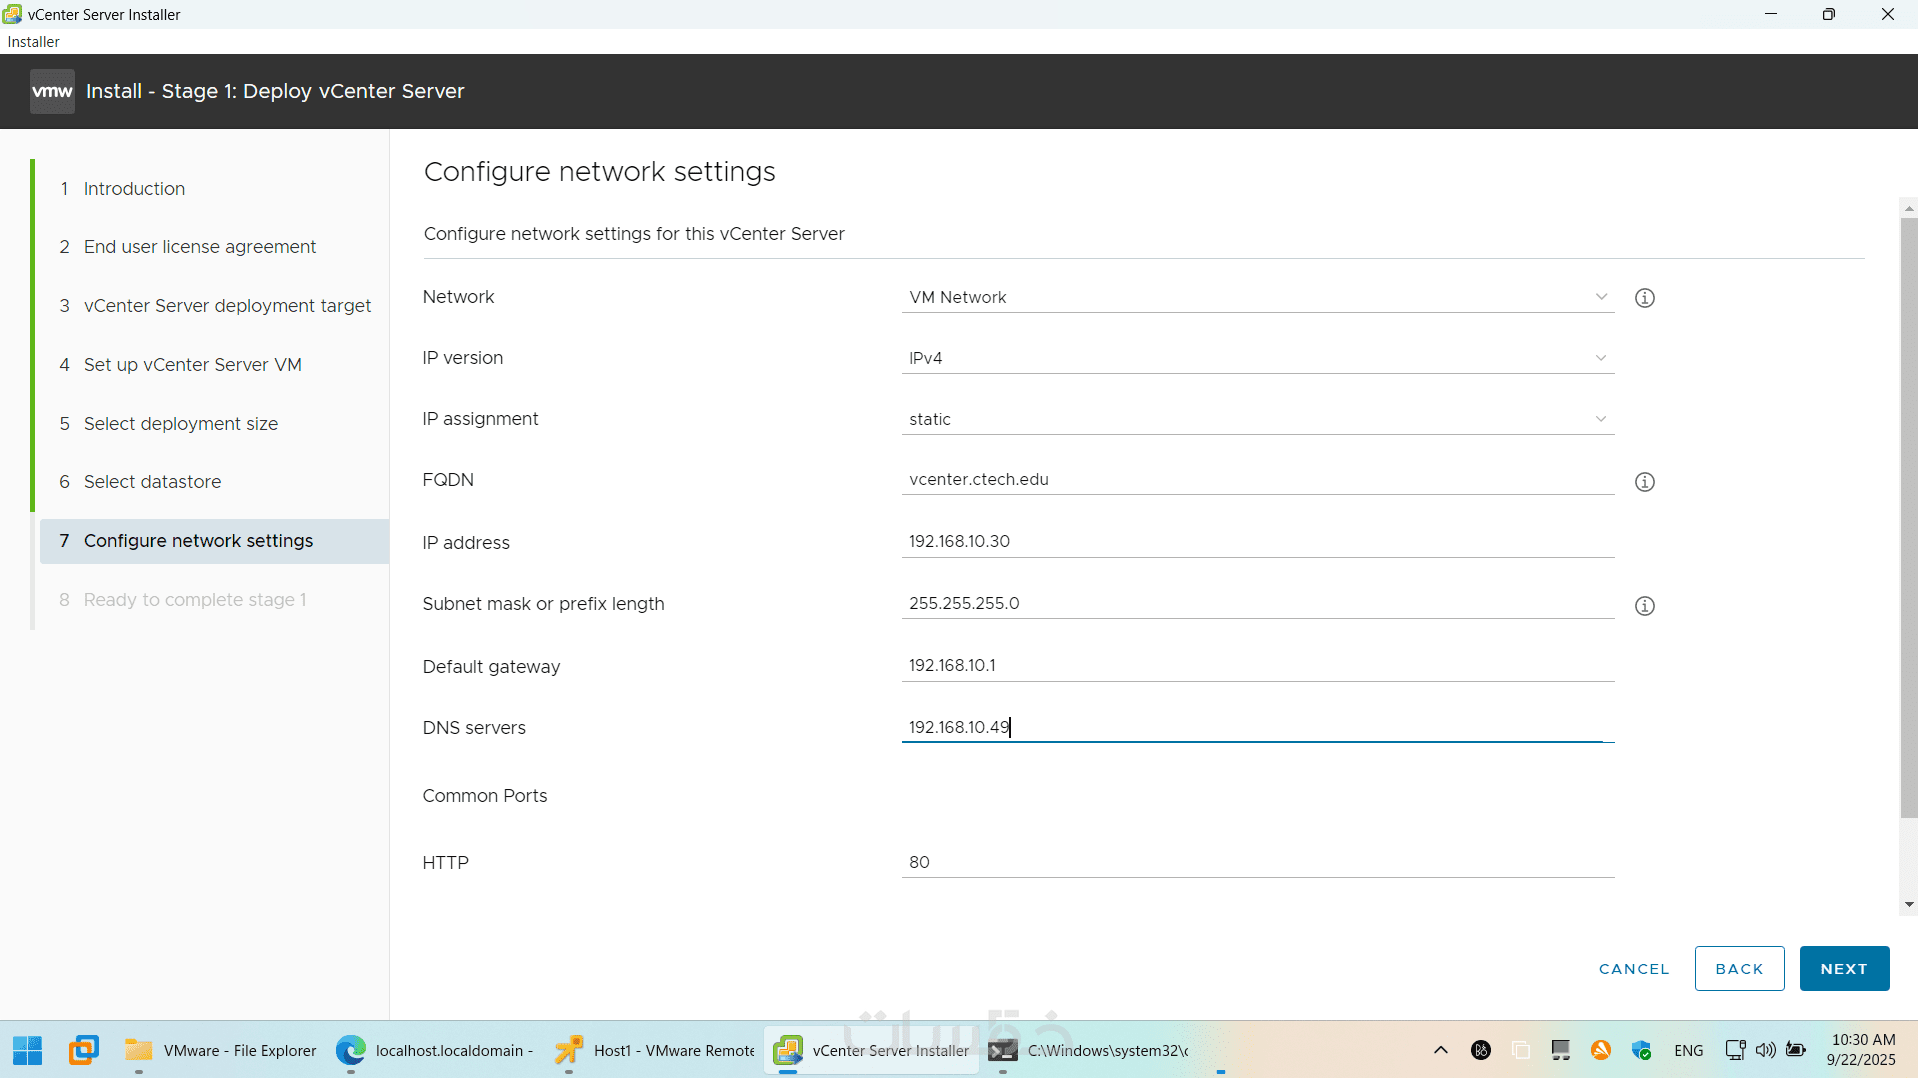Click the 'IP assignment' label
The width and height of the screenshot is (1918, 1078).
(x=480, y=419)
